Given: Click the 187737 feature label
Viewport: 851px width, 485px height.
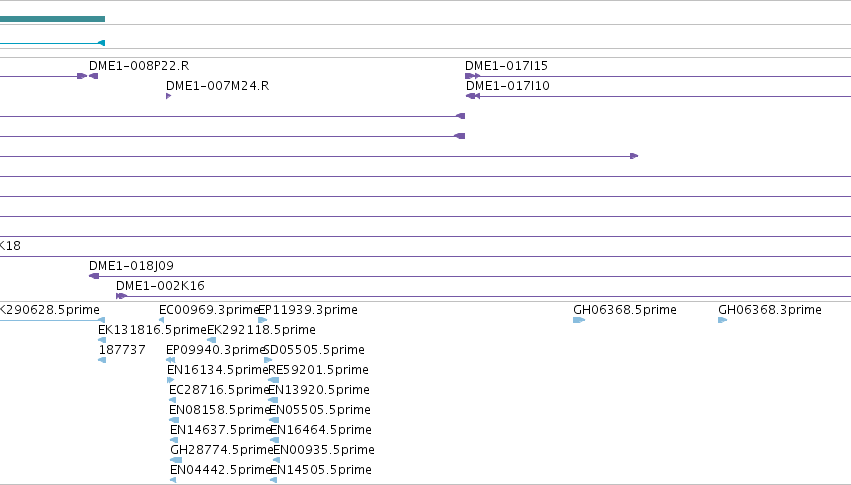Looking at the screenshot, I should [122, 350].
